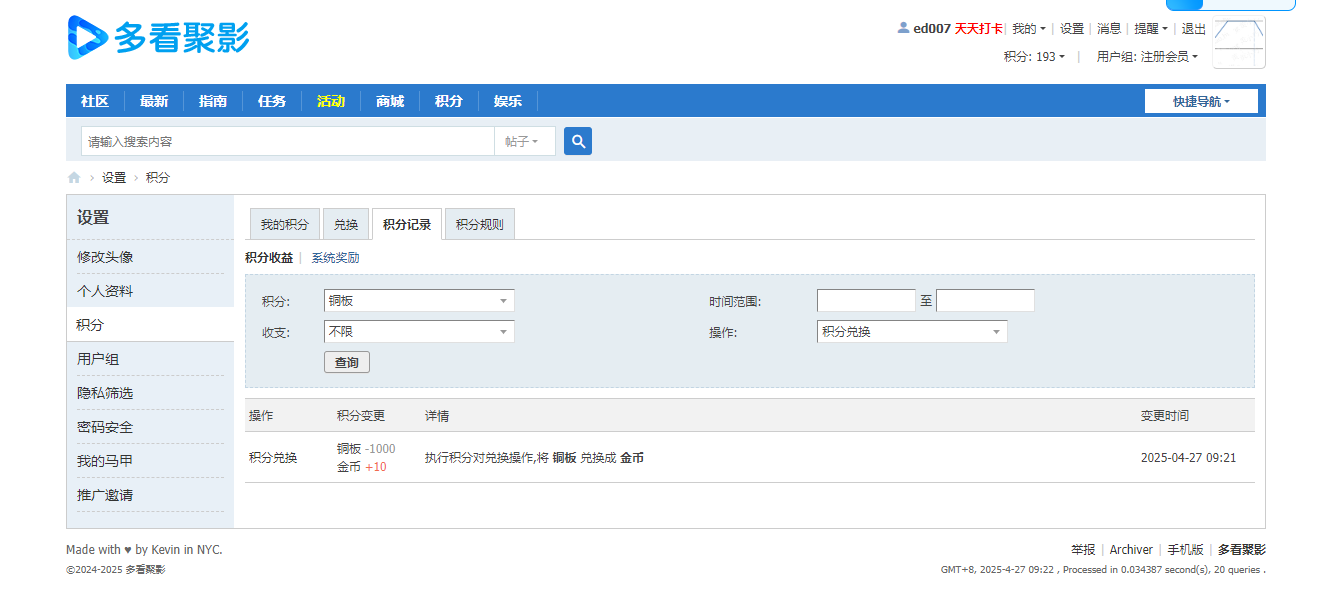Expand the 操作 dropdown showing 积分兑换

911,332
